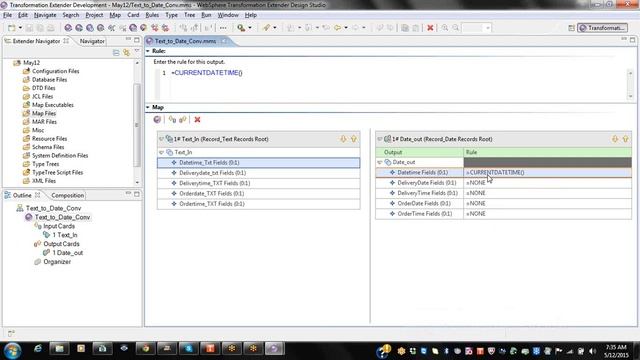Open Extender Navigator view menu
The image size is (640, 360).
pos(137,52)
